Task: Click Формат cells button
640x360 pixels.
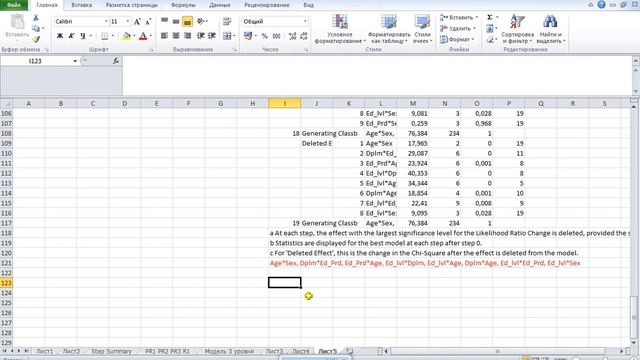Action: [457, 40]
